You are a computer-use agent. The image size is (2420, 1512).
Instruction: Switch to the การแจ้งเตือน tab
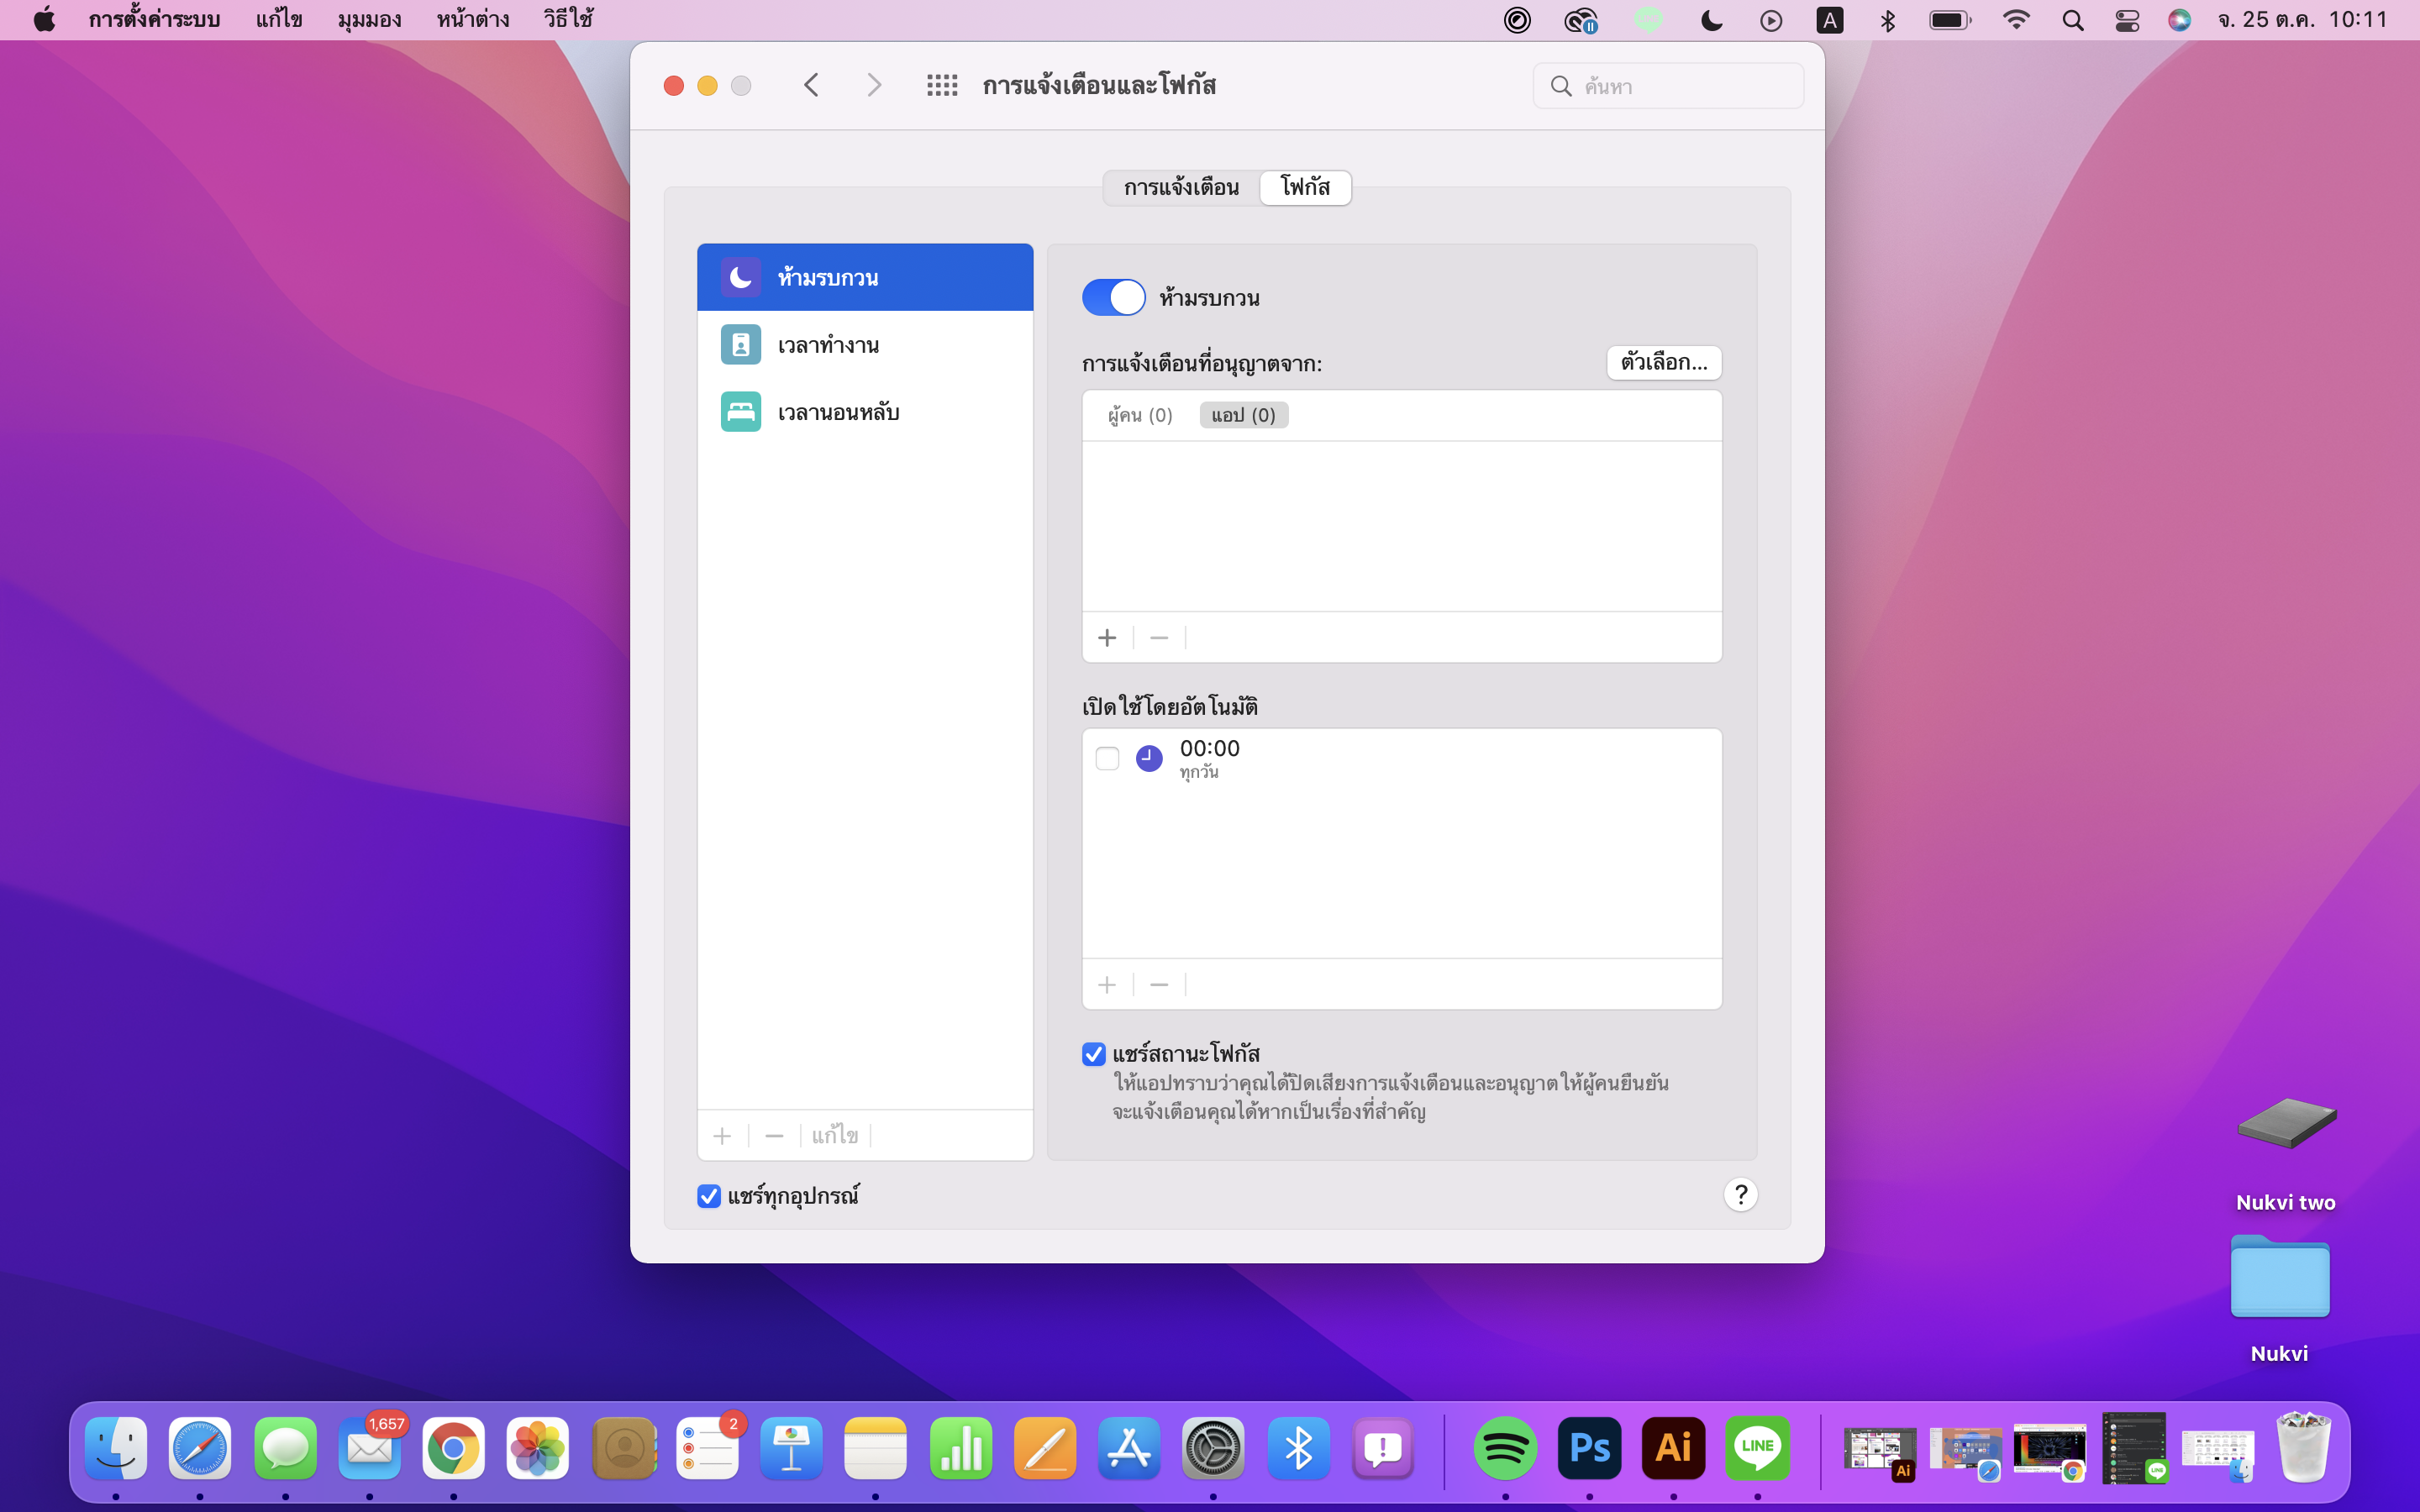click(x=1181, y=188)
